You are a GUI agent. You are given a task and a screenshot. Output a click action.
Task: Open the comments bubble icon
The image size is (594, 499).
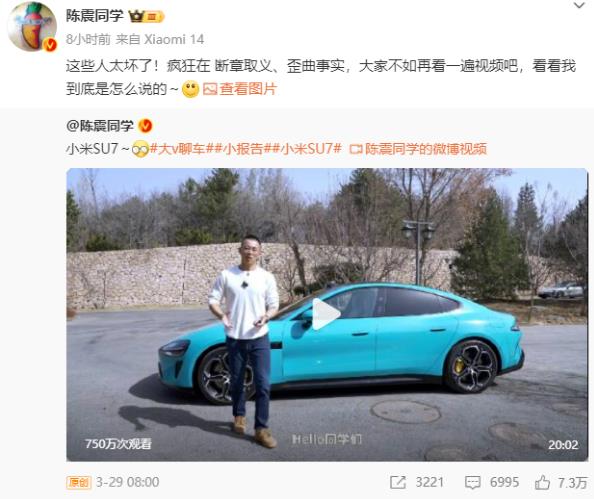(x=472, y=482)
